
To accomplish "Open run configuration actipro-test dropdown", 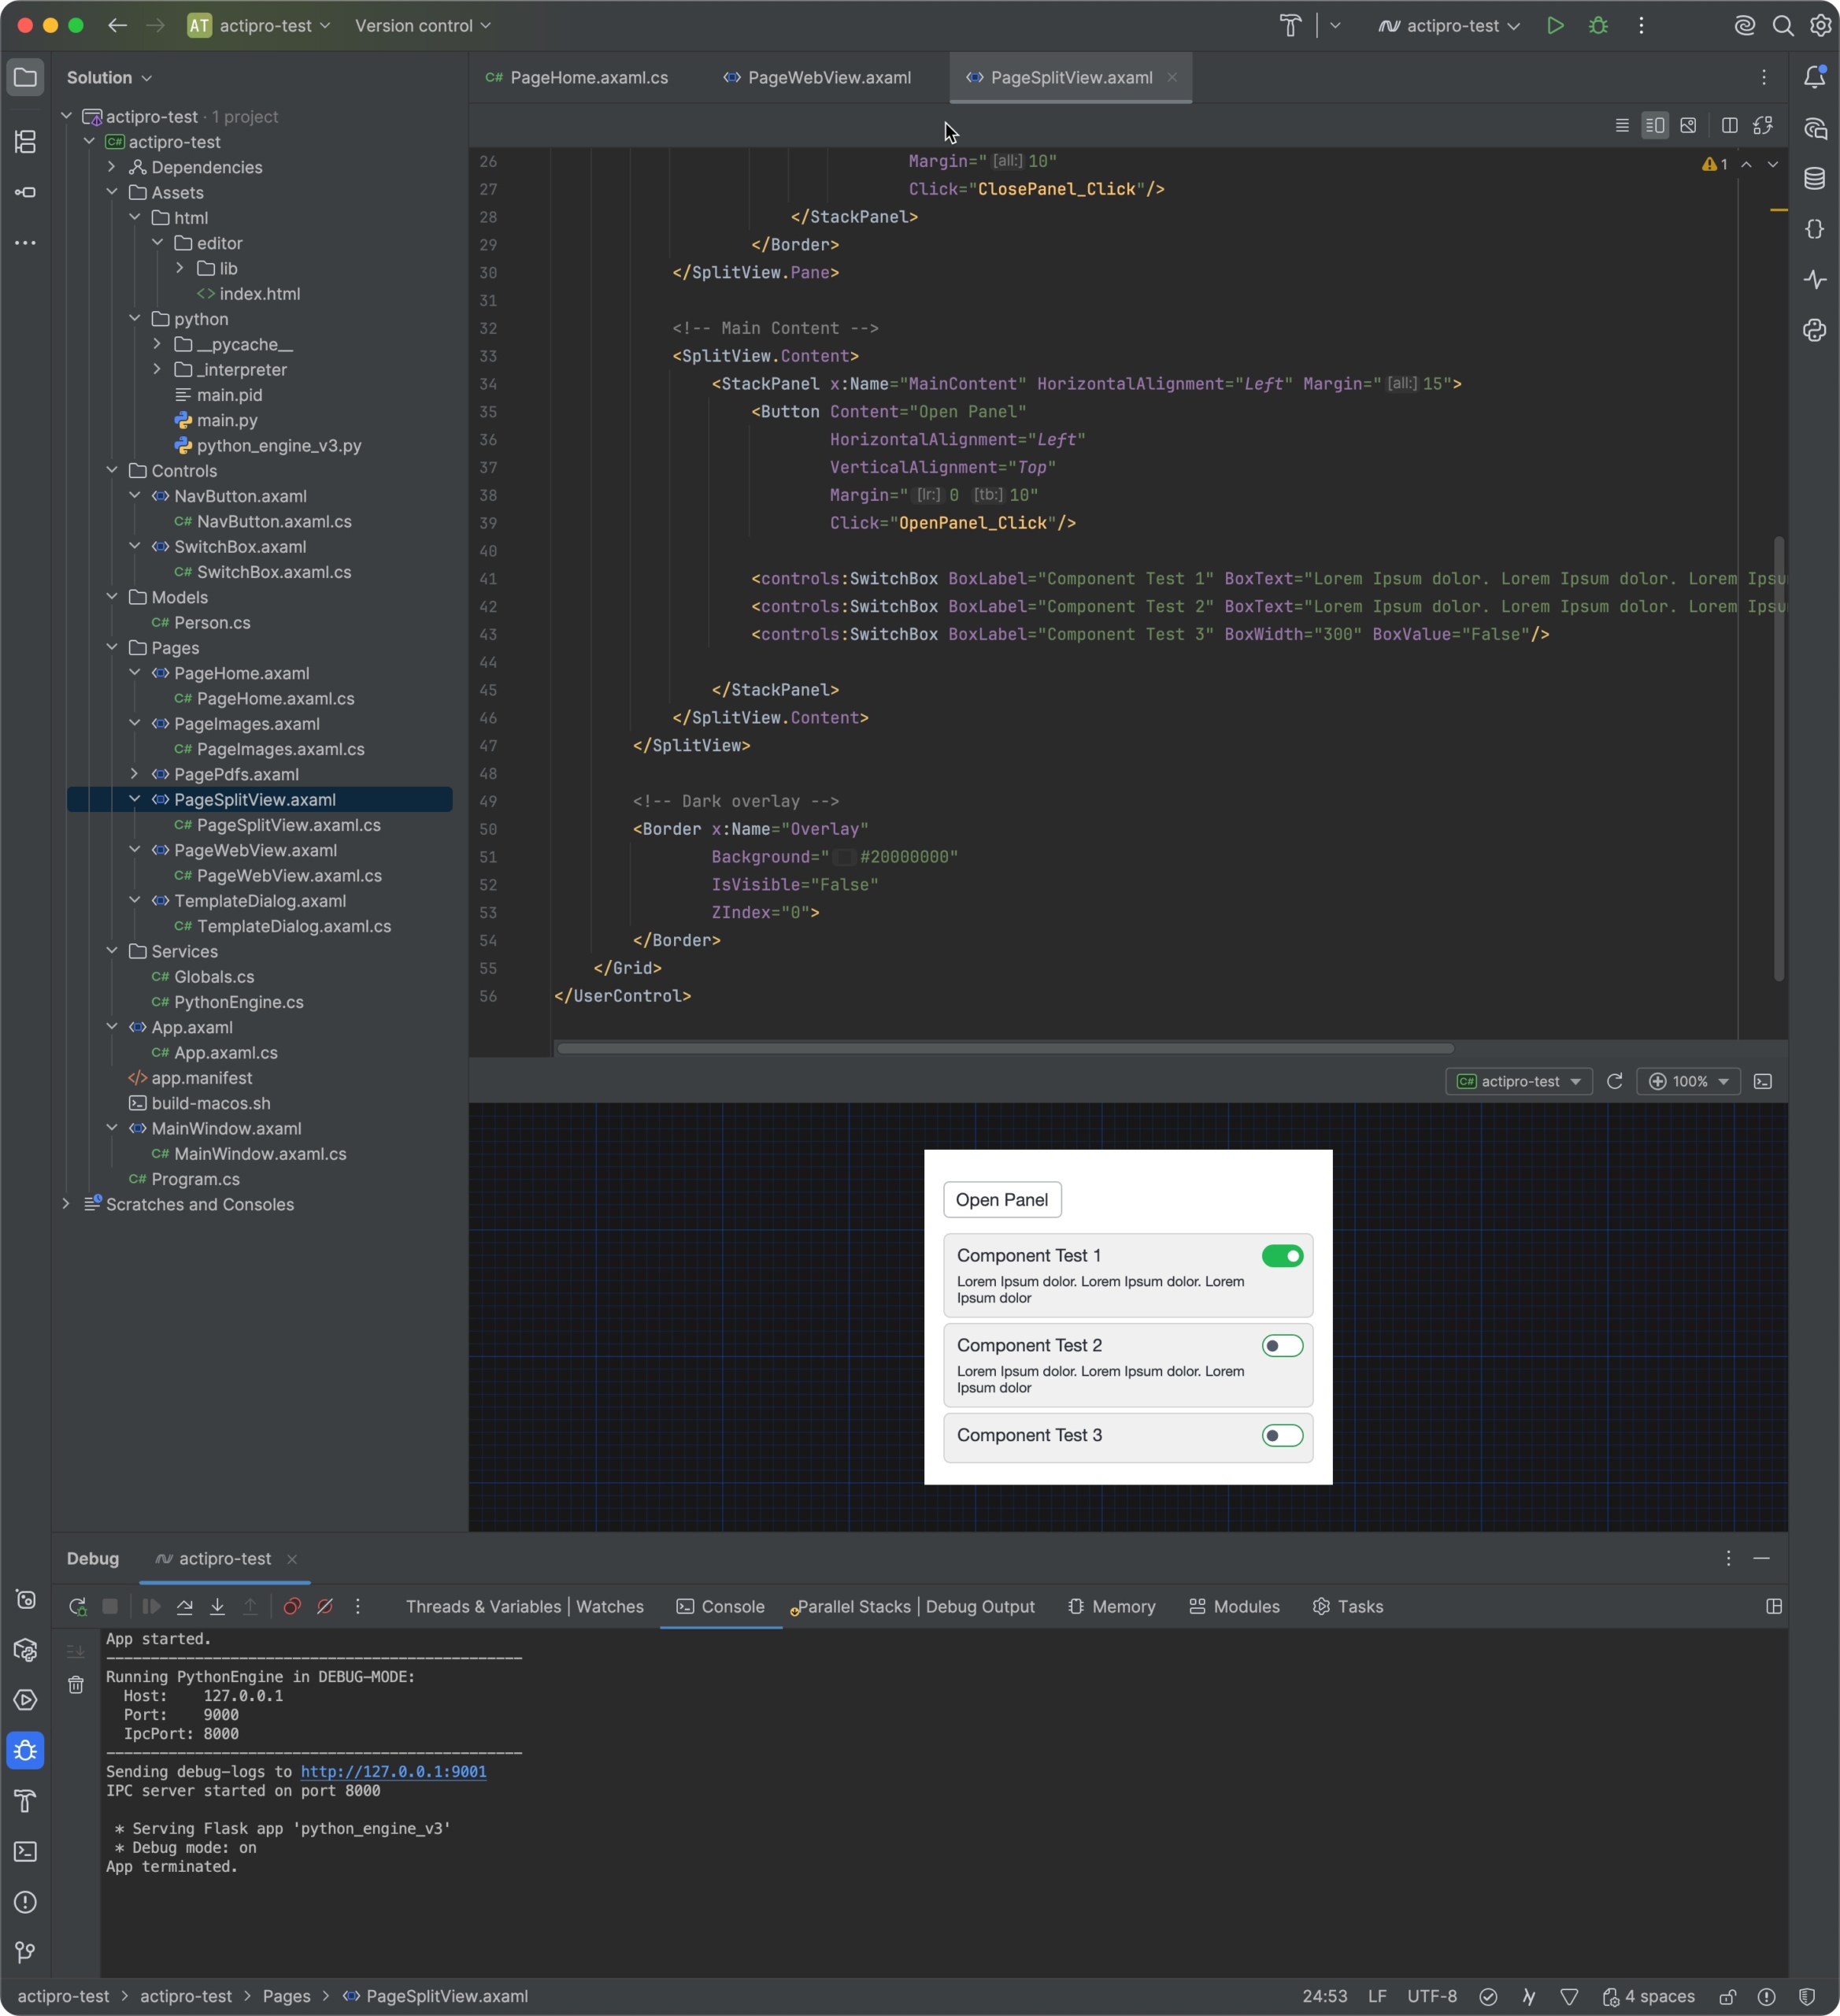I will tap(1449, 26).
